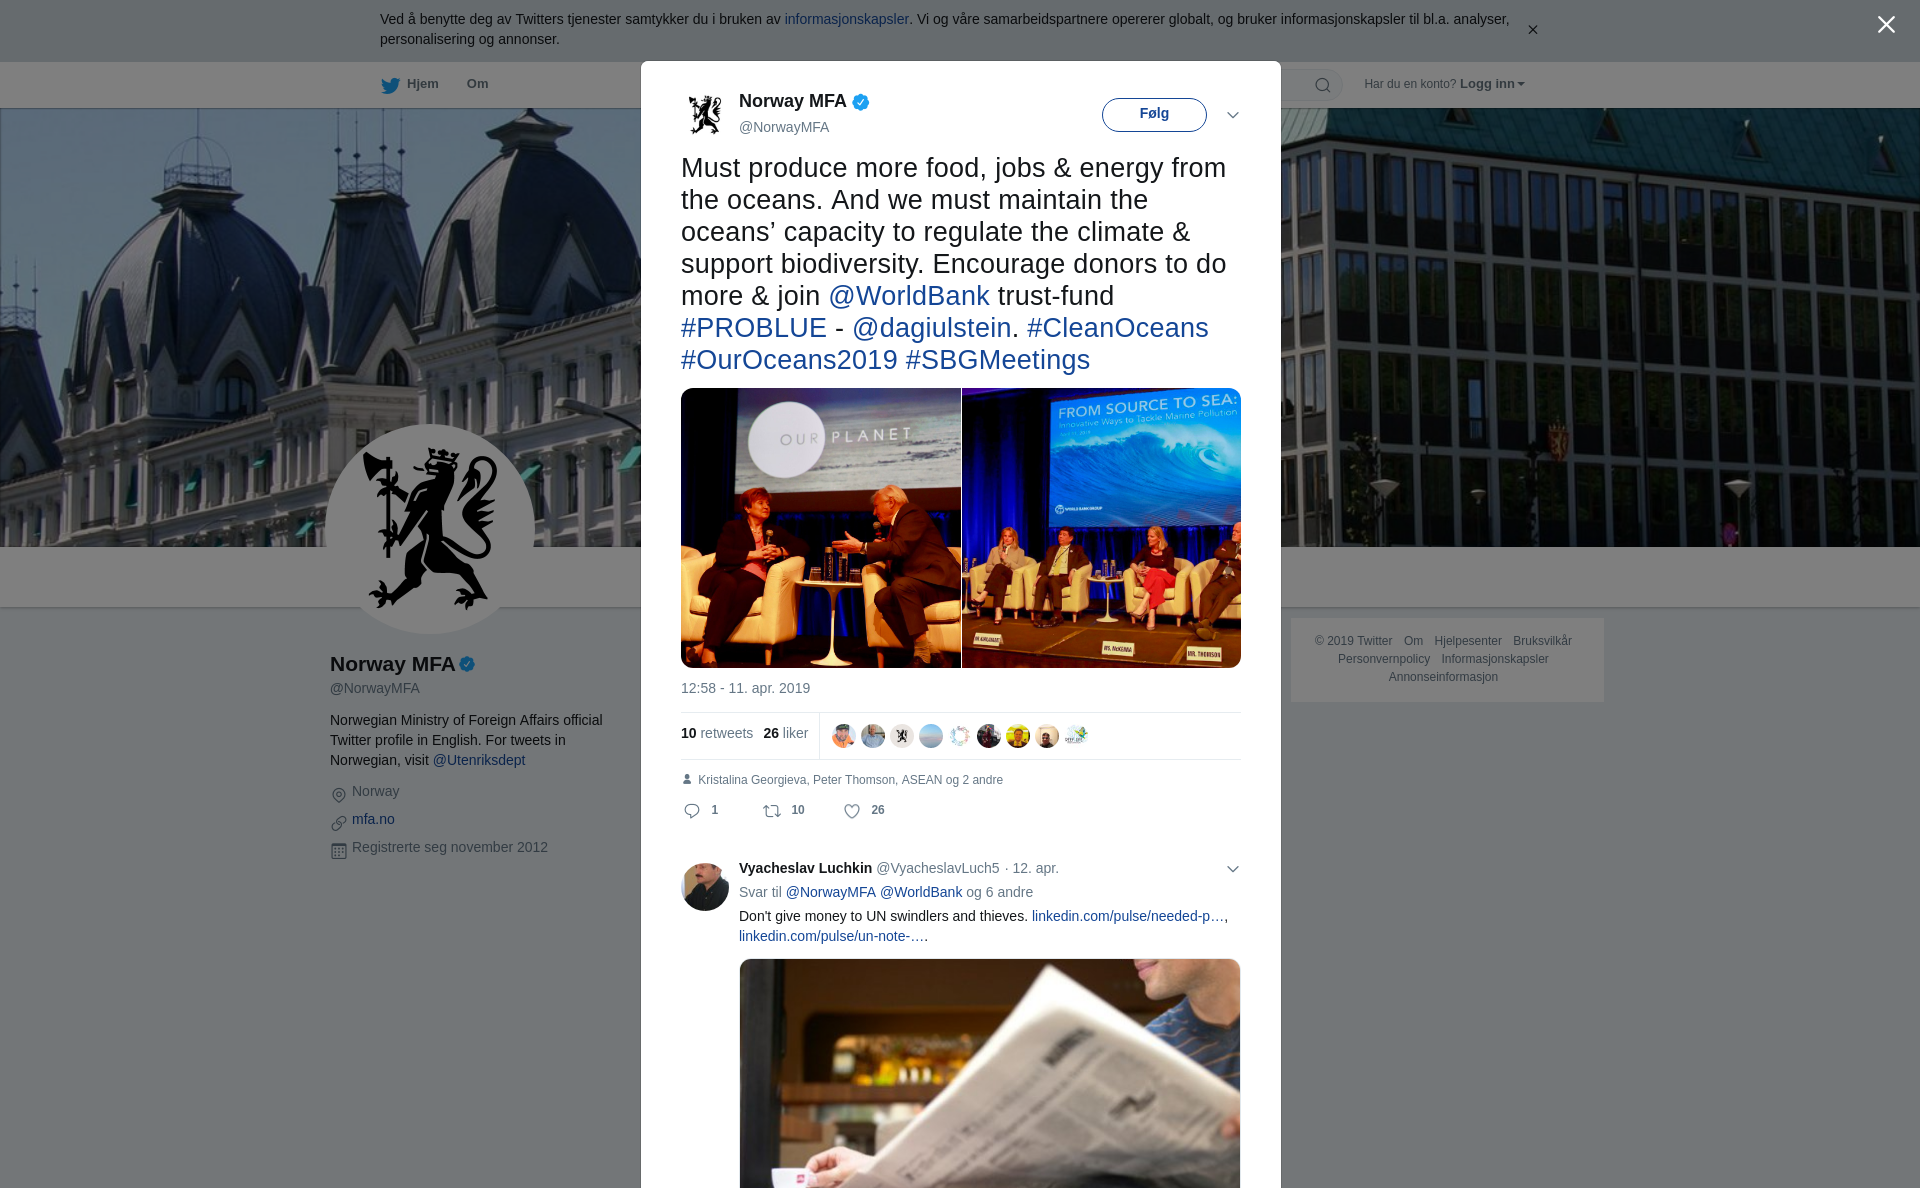Open the @WorldBank mention link
This screenshot has width=1920, height=1188.
click(x=909, y=296)
